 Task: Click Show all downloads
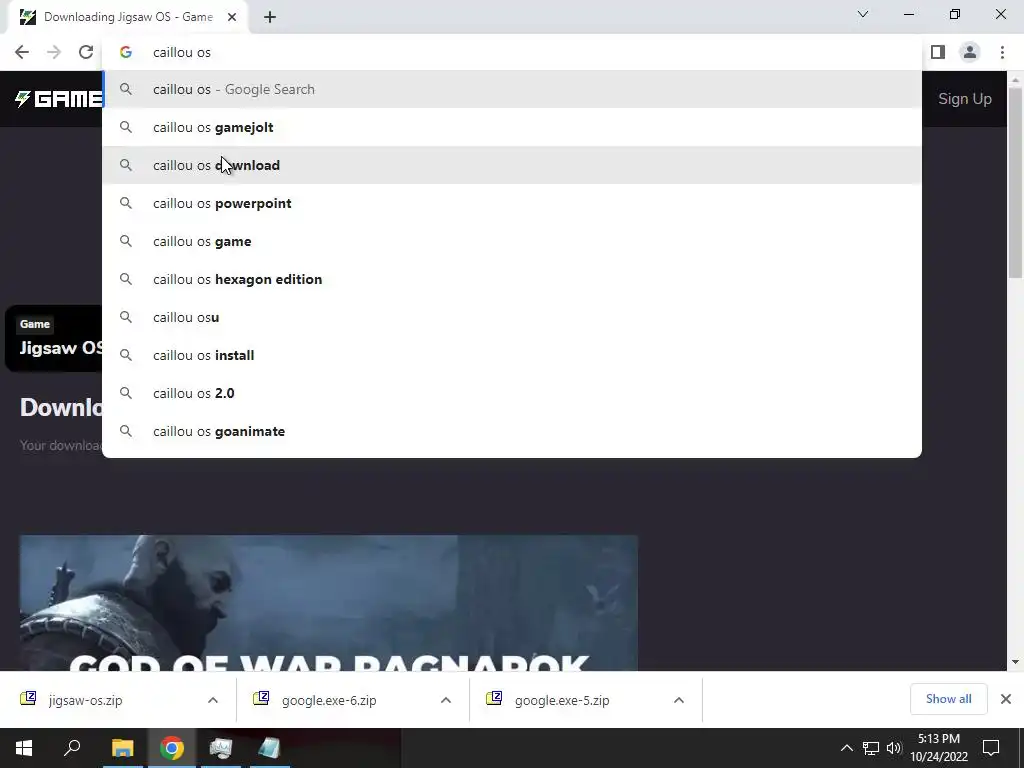coord(948,699)
